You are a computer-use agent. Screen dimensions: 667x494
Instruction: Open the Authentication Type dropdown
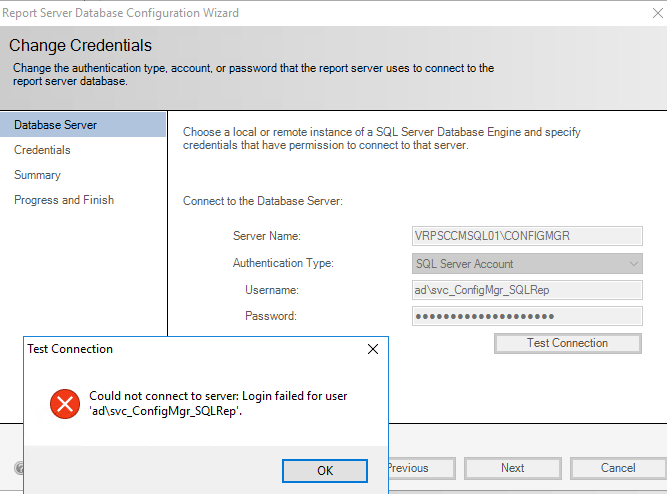pos(527,264)
